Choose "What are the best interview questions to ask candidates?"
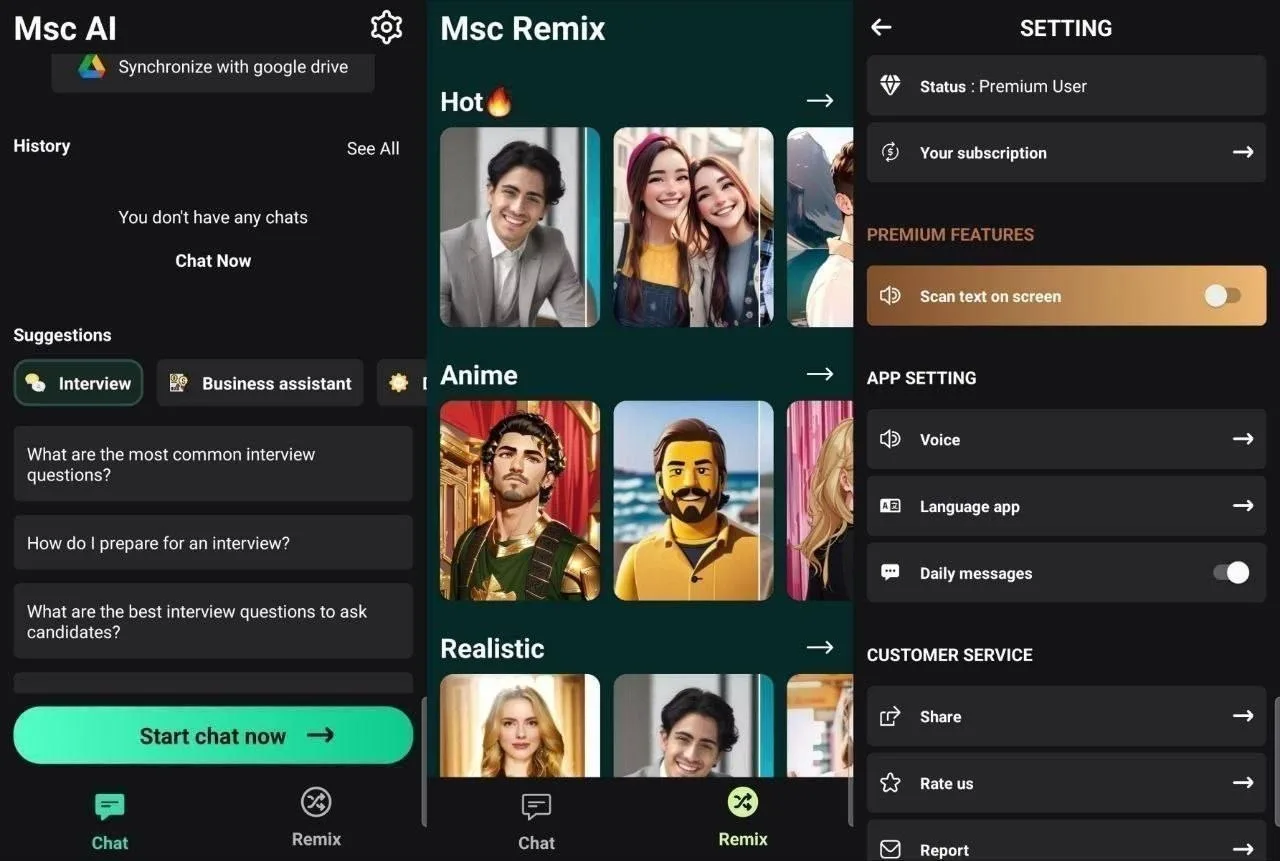 (x=213, y=621)
